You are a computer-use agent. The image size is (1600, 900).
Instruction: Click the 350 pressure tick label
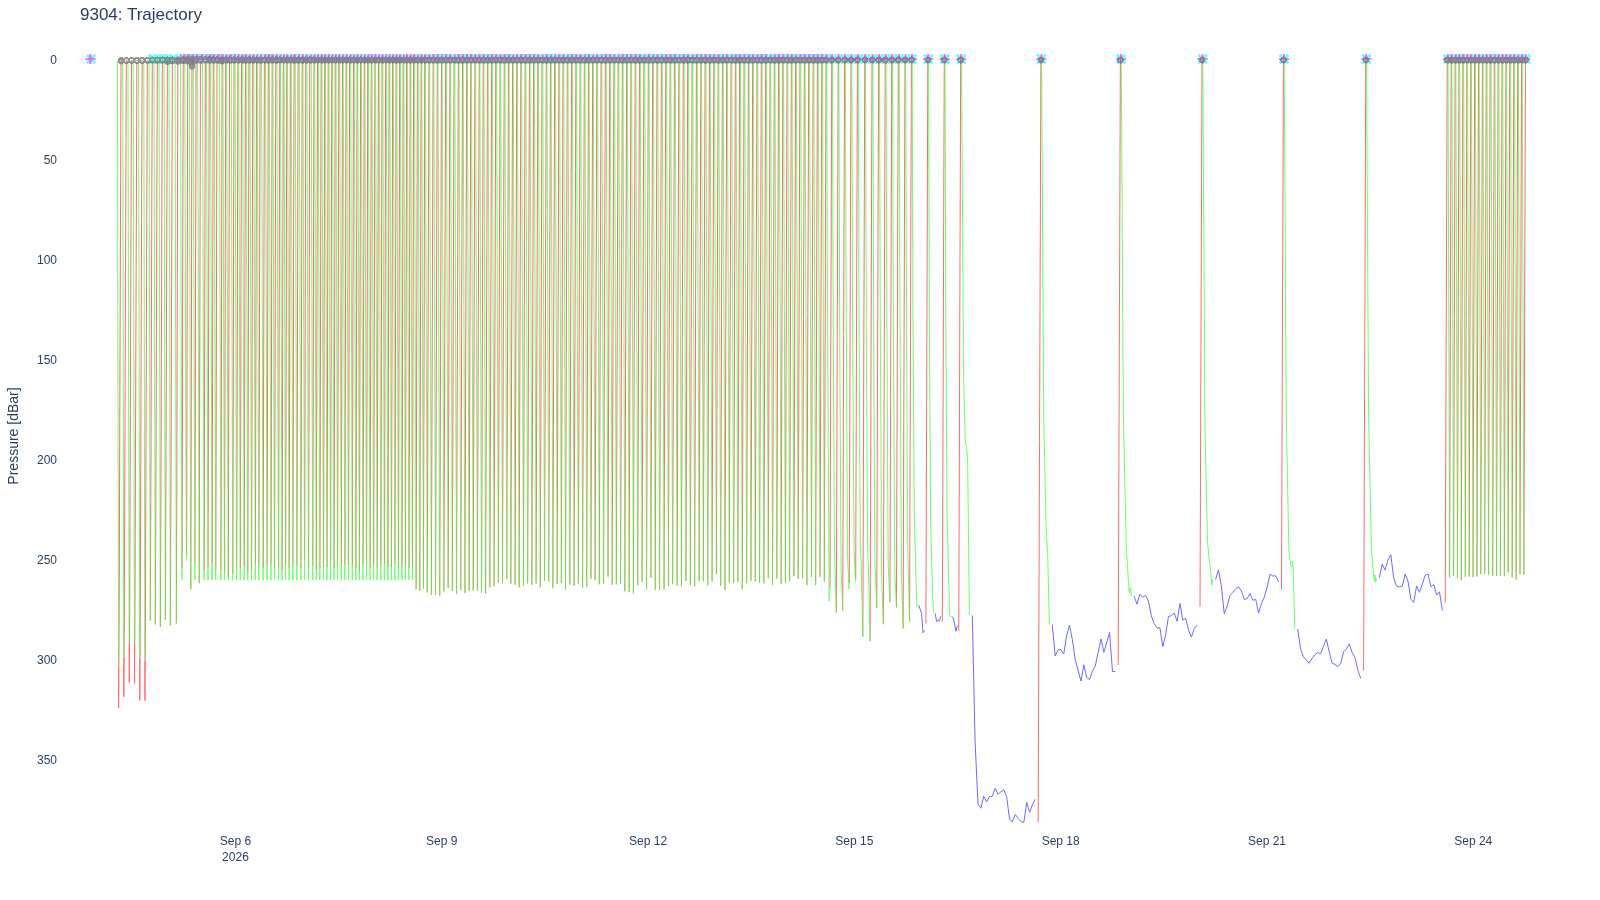point(47,760)
